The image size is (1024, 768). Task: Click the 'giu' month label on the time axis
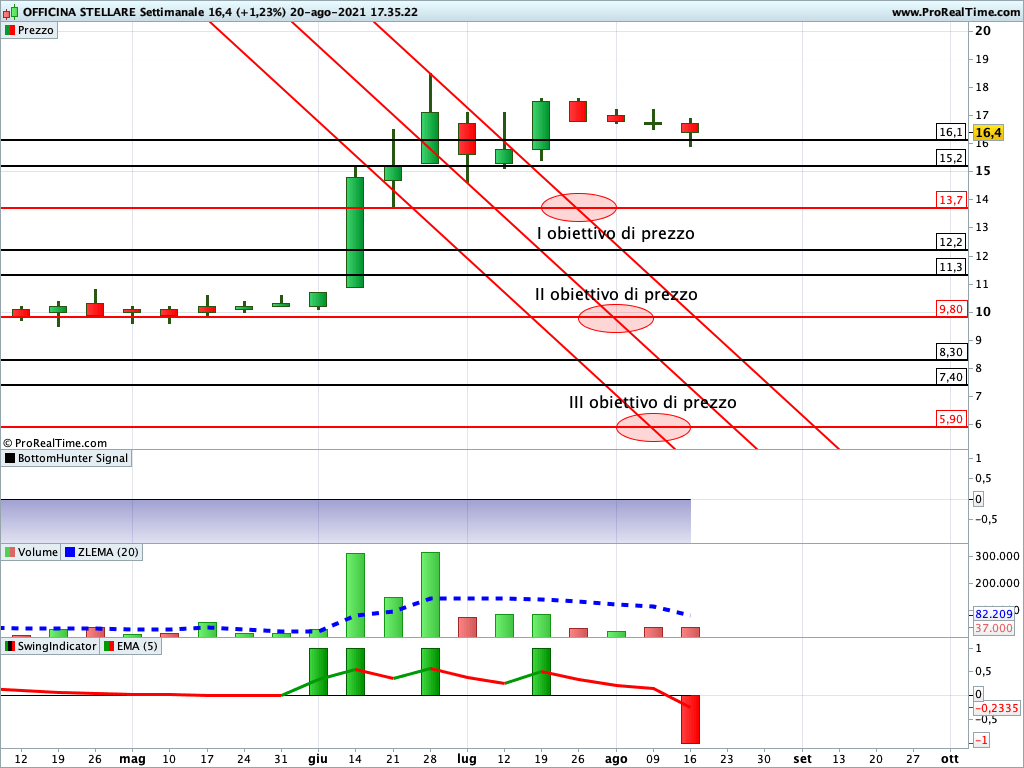[318, 759]
